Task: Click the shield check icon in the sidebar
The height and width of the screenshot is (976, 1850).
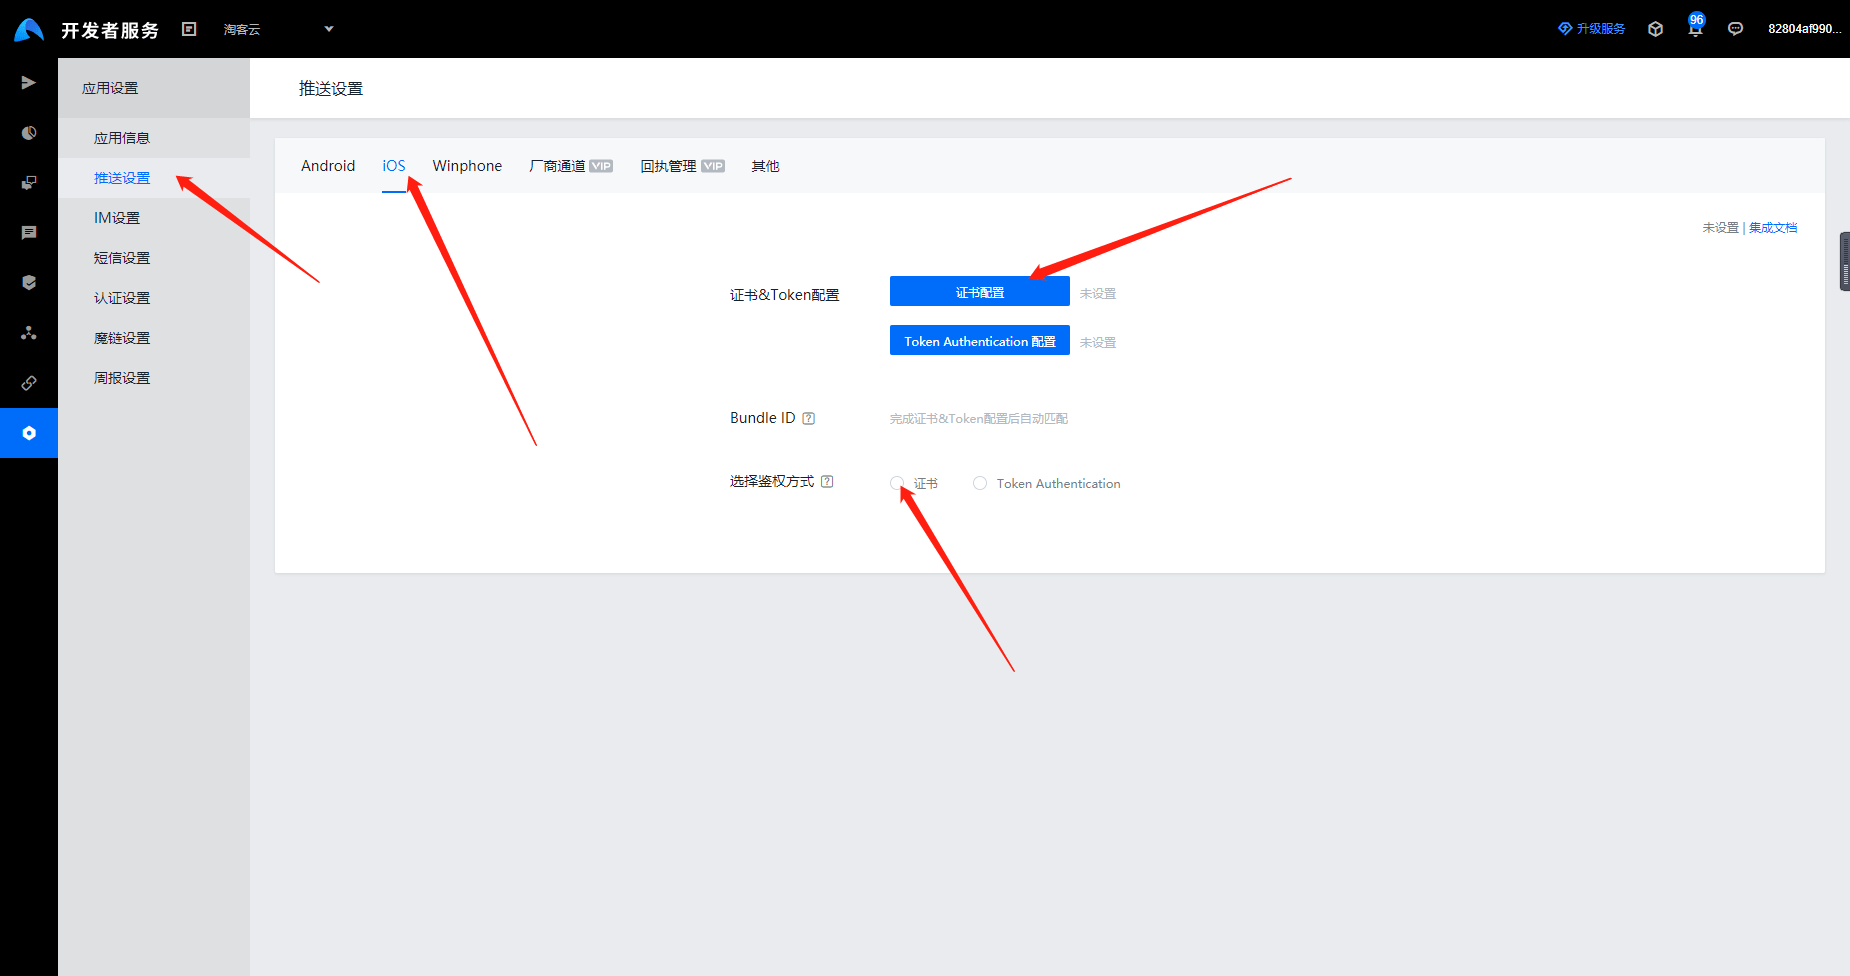Action: tap(29, 283)
